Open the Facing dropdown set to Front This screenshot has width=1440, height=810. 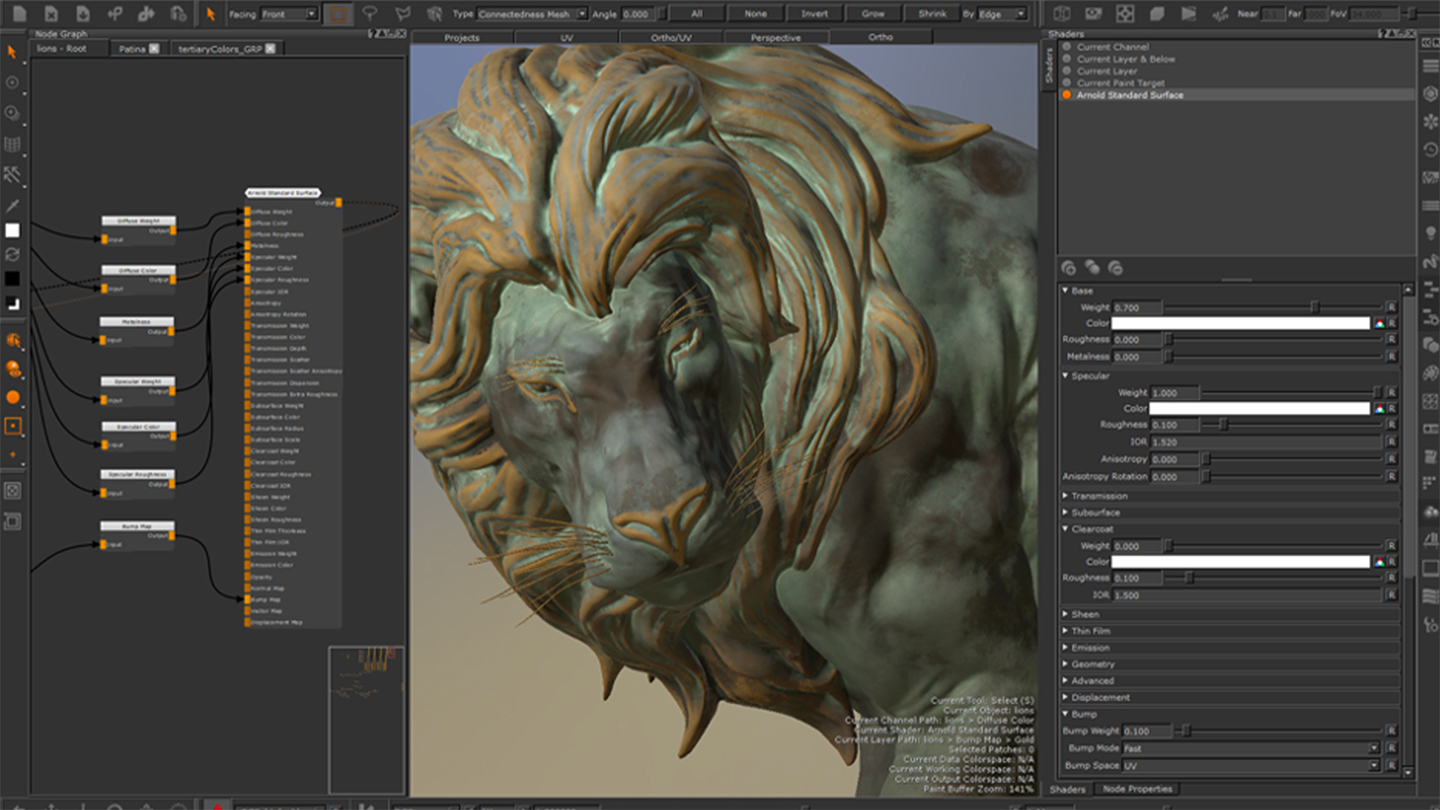point(289,14)
